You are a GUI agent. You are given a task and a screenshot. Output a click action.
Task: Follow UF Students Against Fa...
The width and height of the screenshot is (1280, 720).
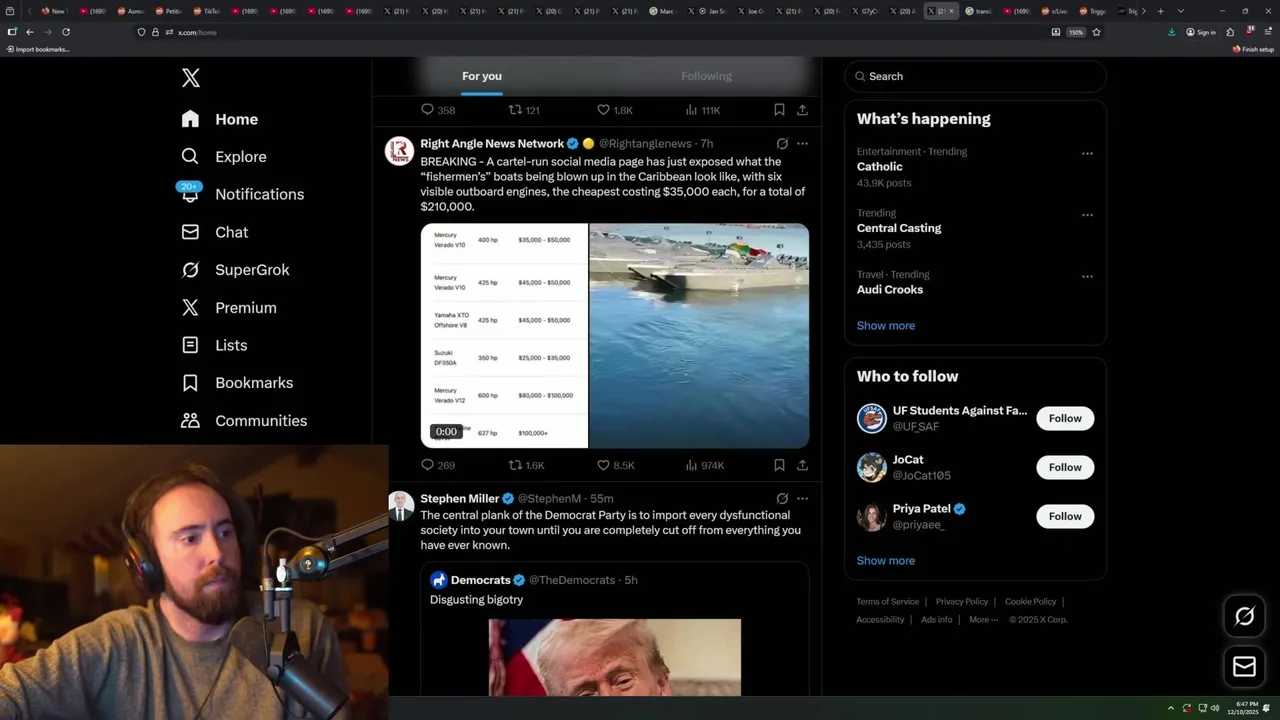[1065, 418]
